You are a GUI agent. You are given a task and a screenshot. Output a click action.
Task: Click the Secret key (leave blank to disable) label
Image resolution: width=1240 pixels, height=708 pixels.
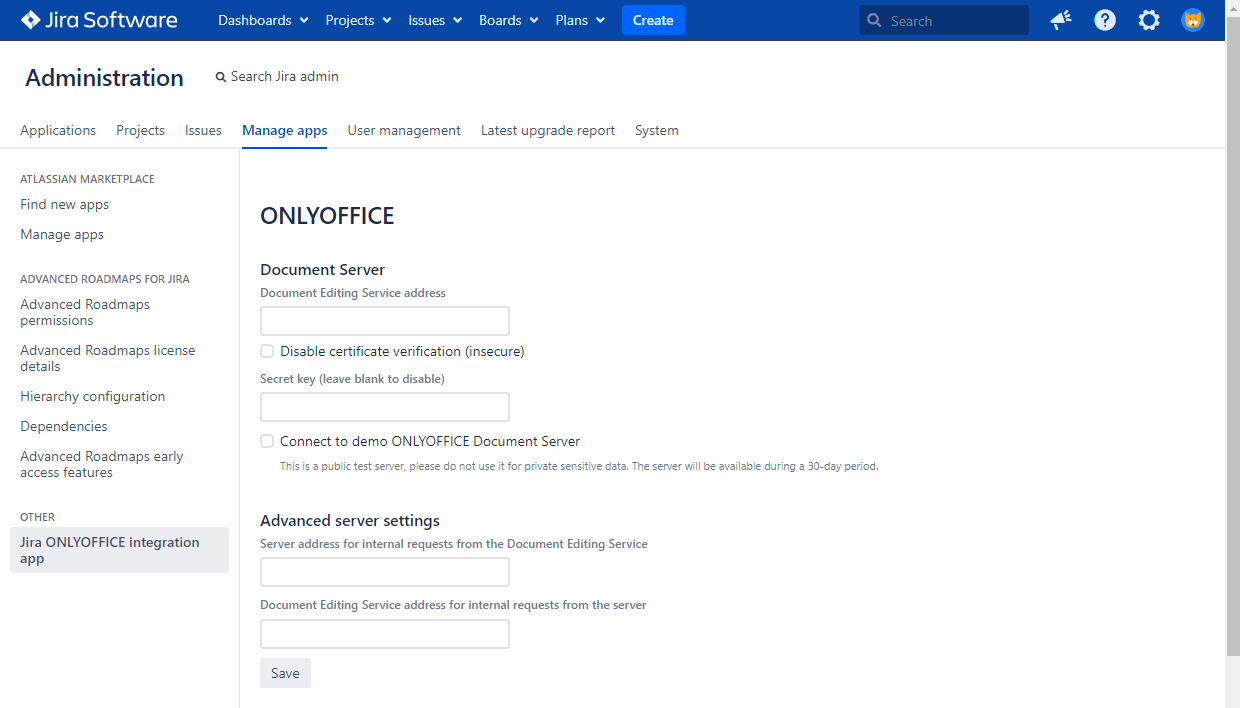(352, 379)
